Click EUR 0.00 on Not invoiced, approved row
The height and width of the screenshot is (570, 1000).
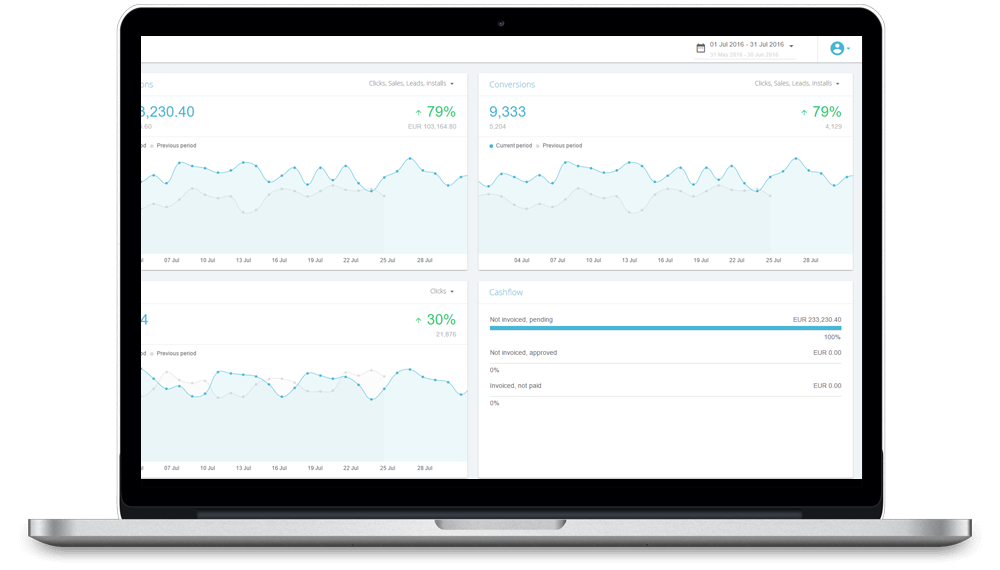point(827,353)
